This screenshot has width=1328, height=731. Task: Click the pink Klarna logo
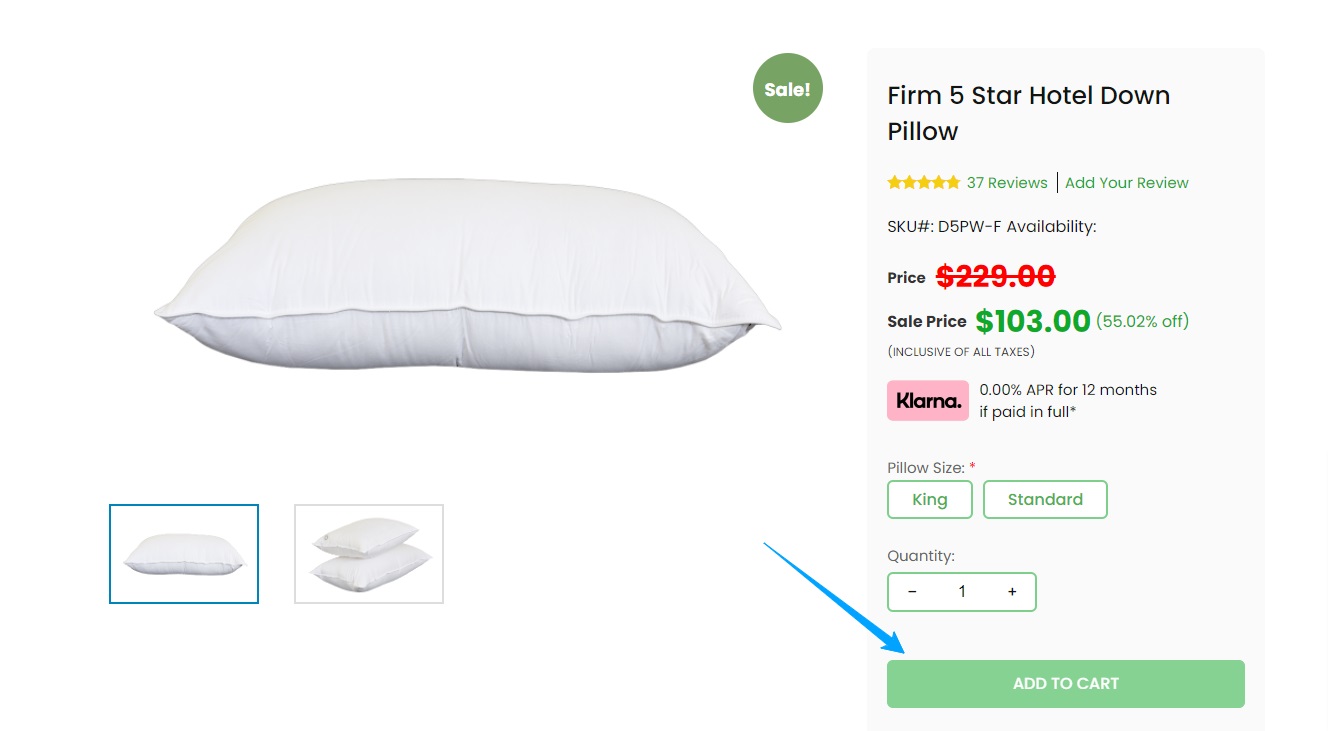coord(927,401)
